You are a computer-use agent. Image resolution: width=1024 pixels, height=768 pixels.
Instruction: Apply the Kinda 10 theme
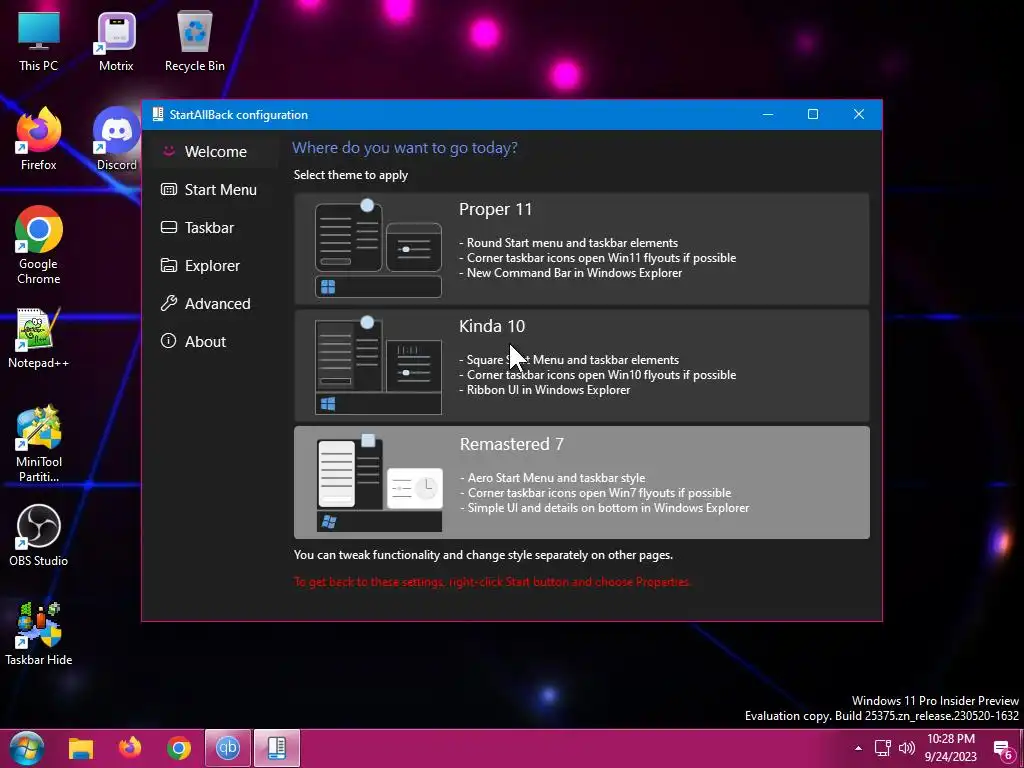[581, 365]
